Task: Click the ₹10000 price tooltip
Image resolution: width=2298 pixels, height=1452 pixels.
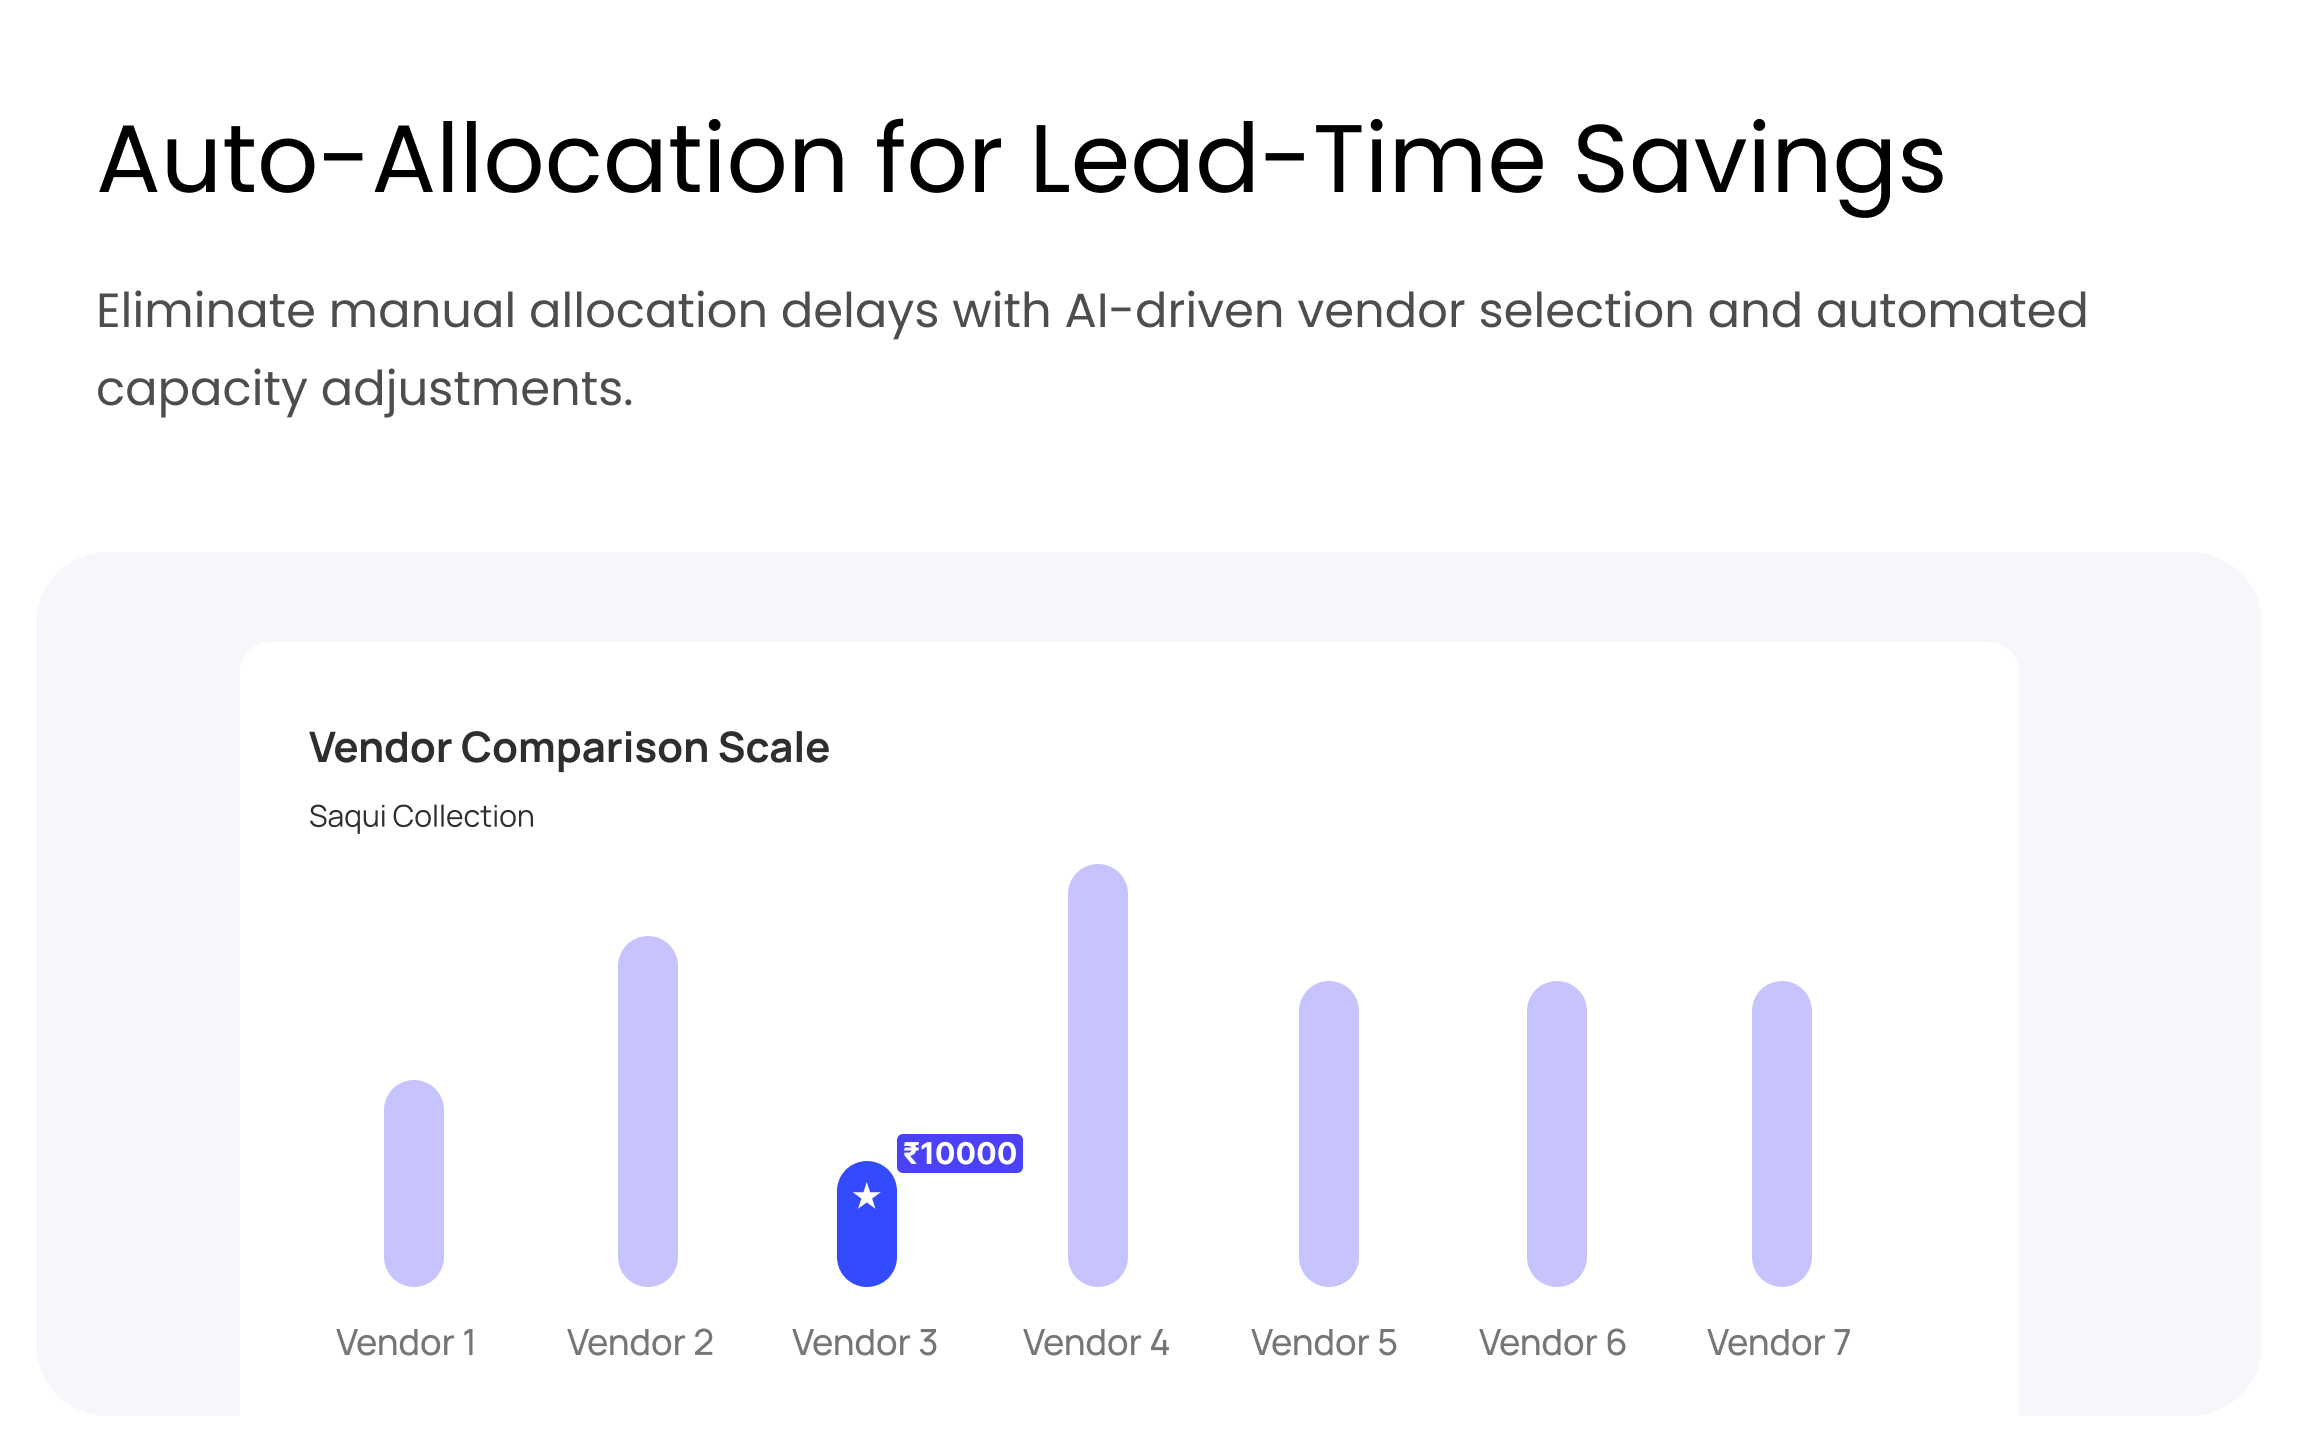Action: tap(960, 1153)
